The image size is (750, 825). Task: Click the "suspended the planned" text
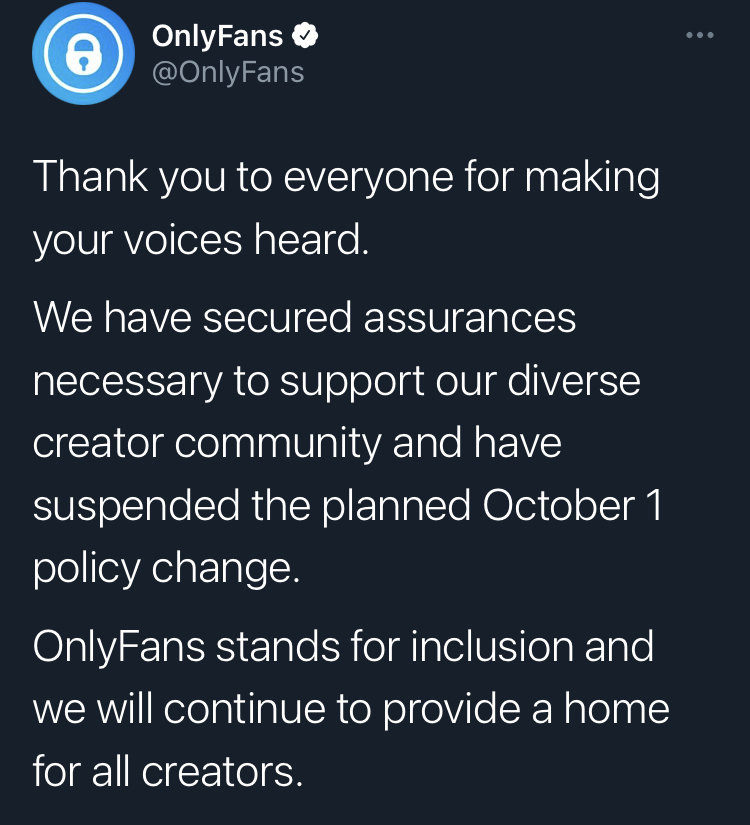253,506
